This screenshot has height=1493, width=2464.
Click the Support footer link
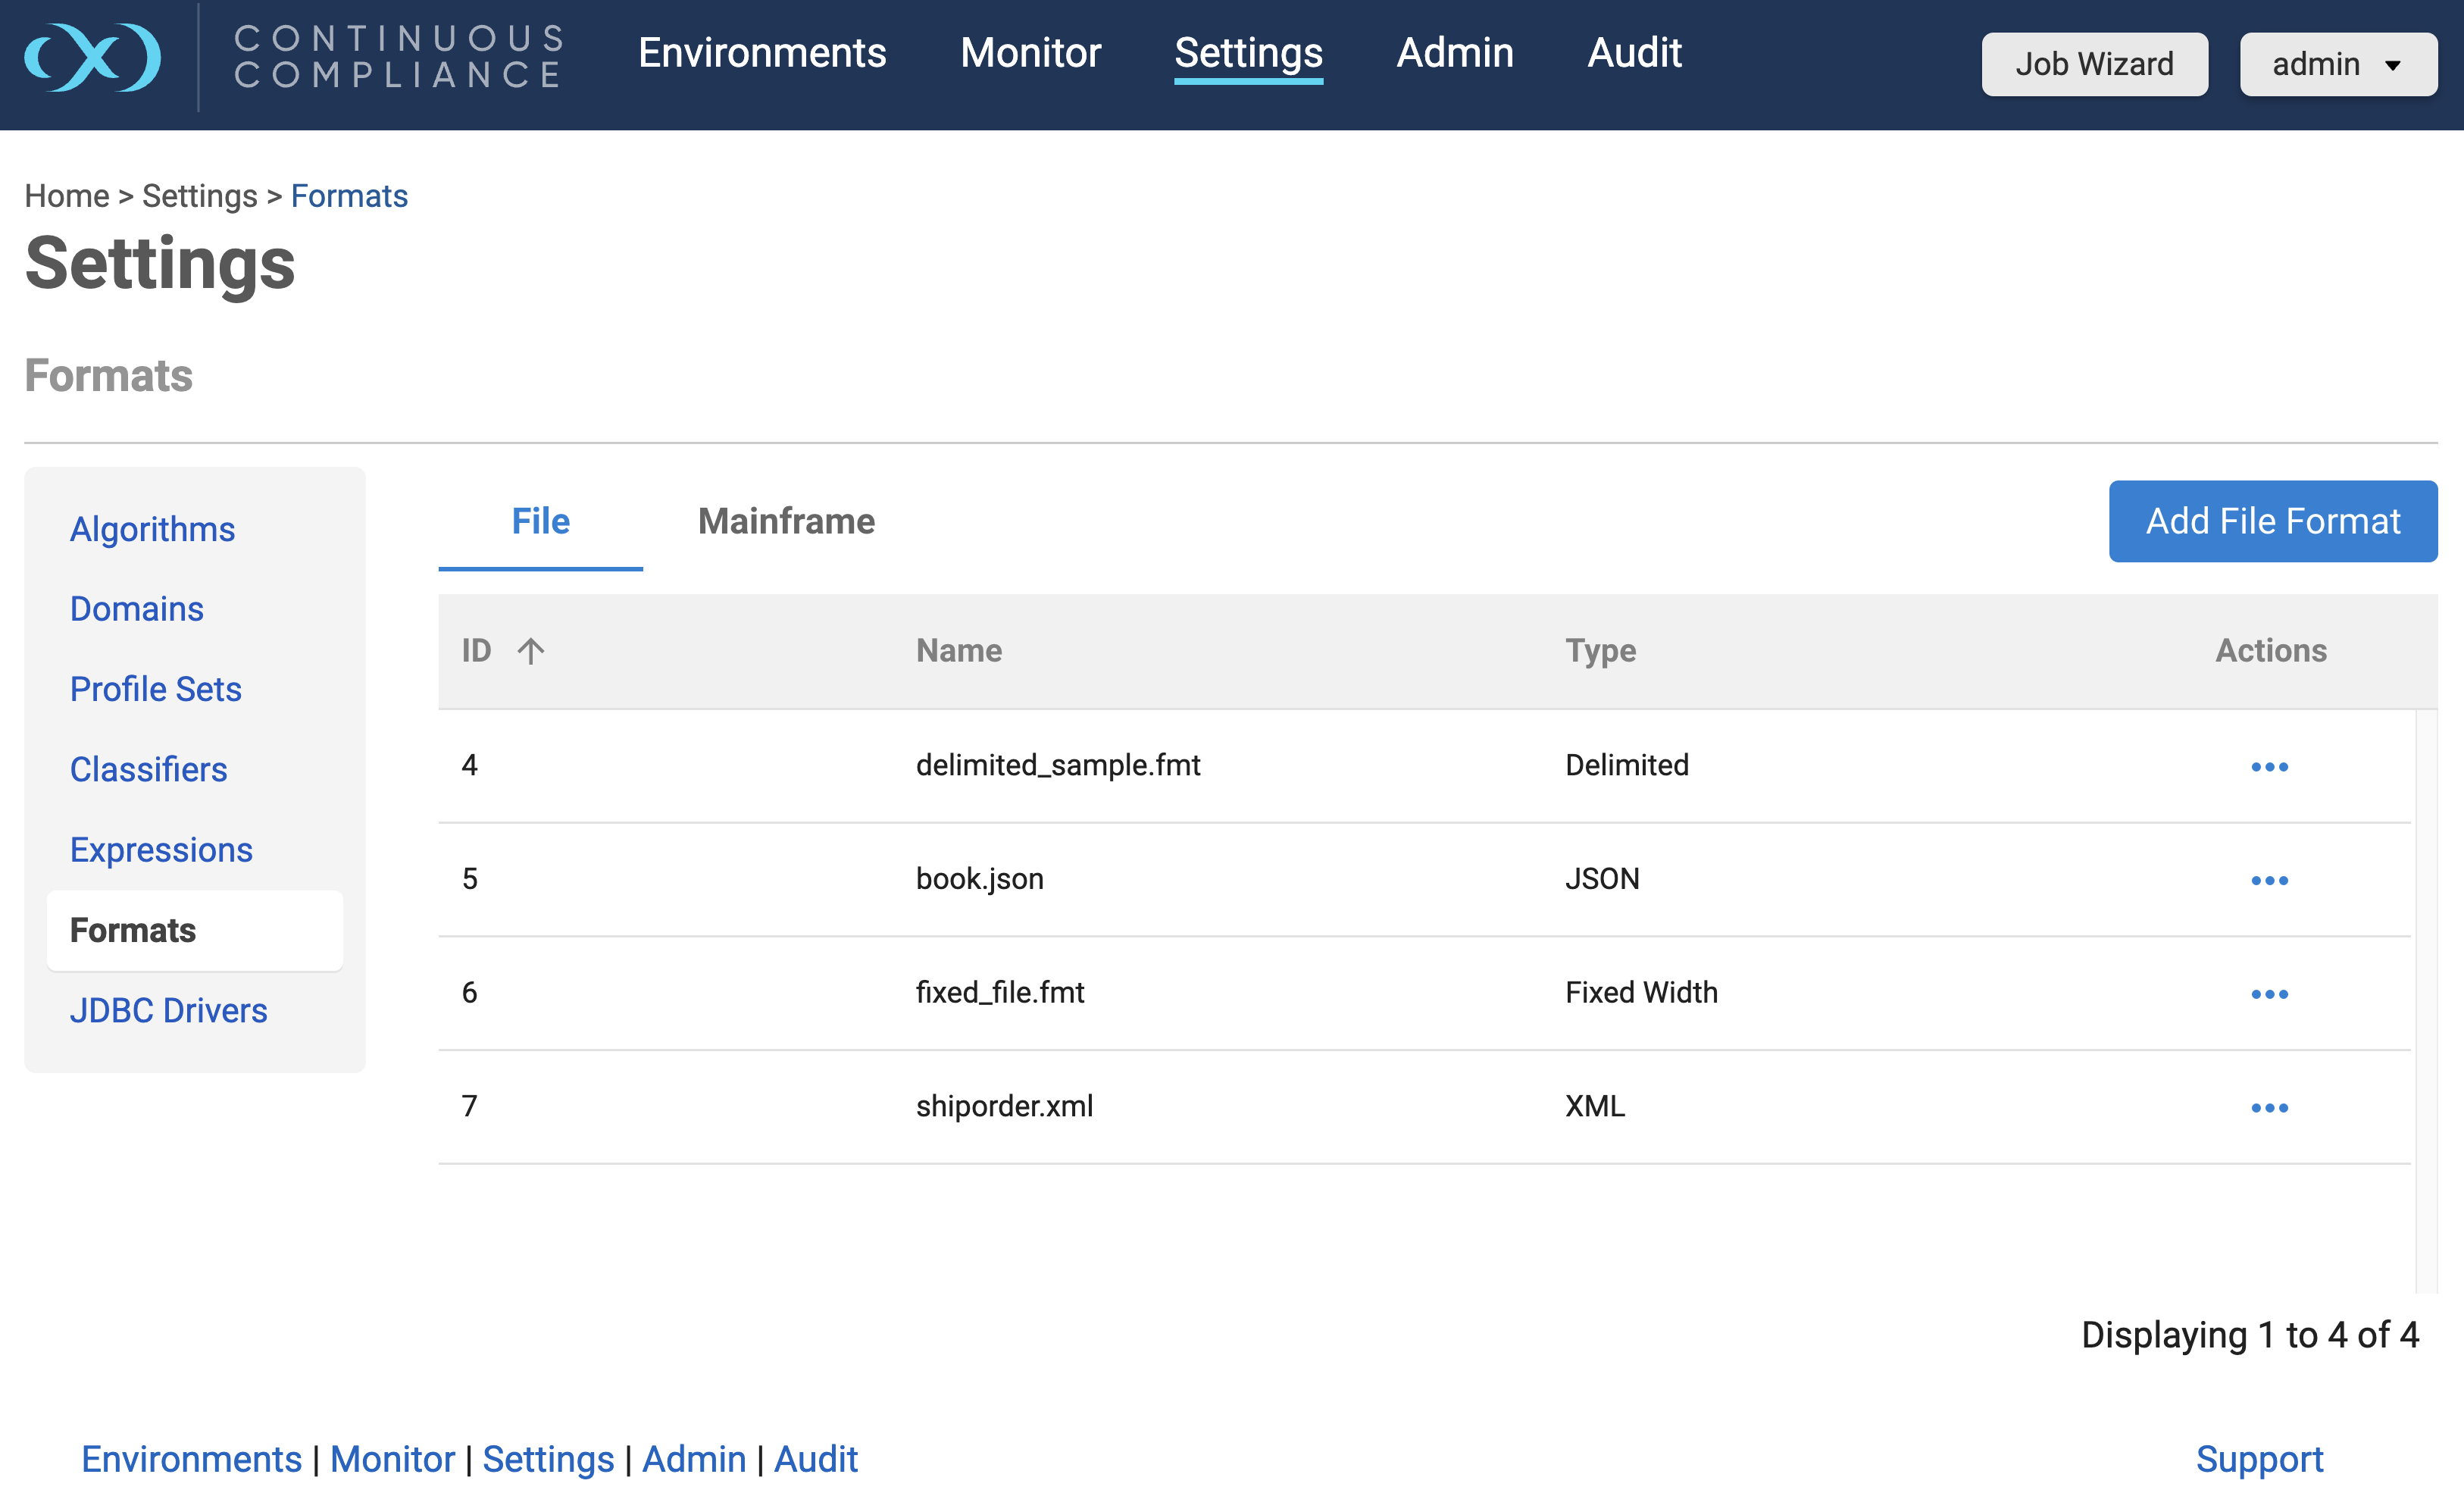pos(2258,1459)
